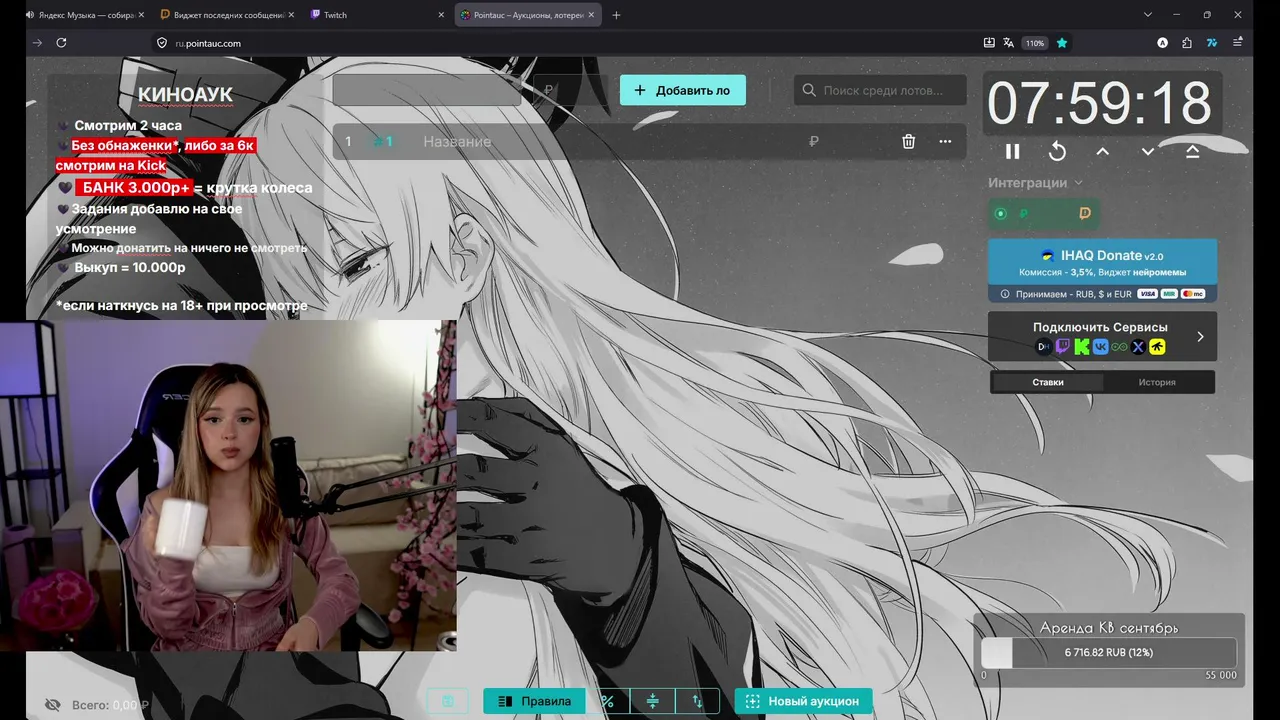Switch to the История tab
Viewport: 1280px width, 720px height.
(1157, 382)
